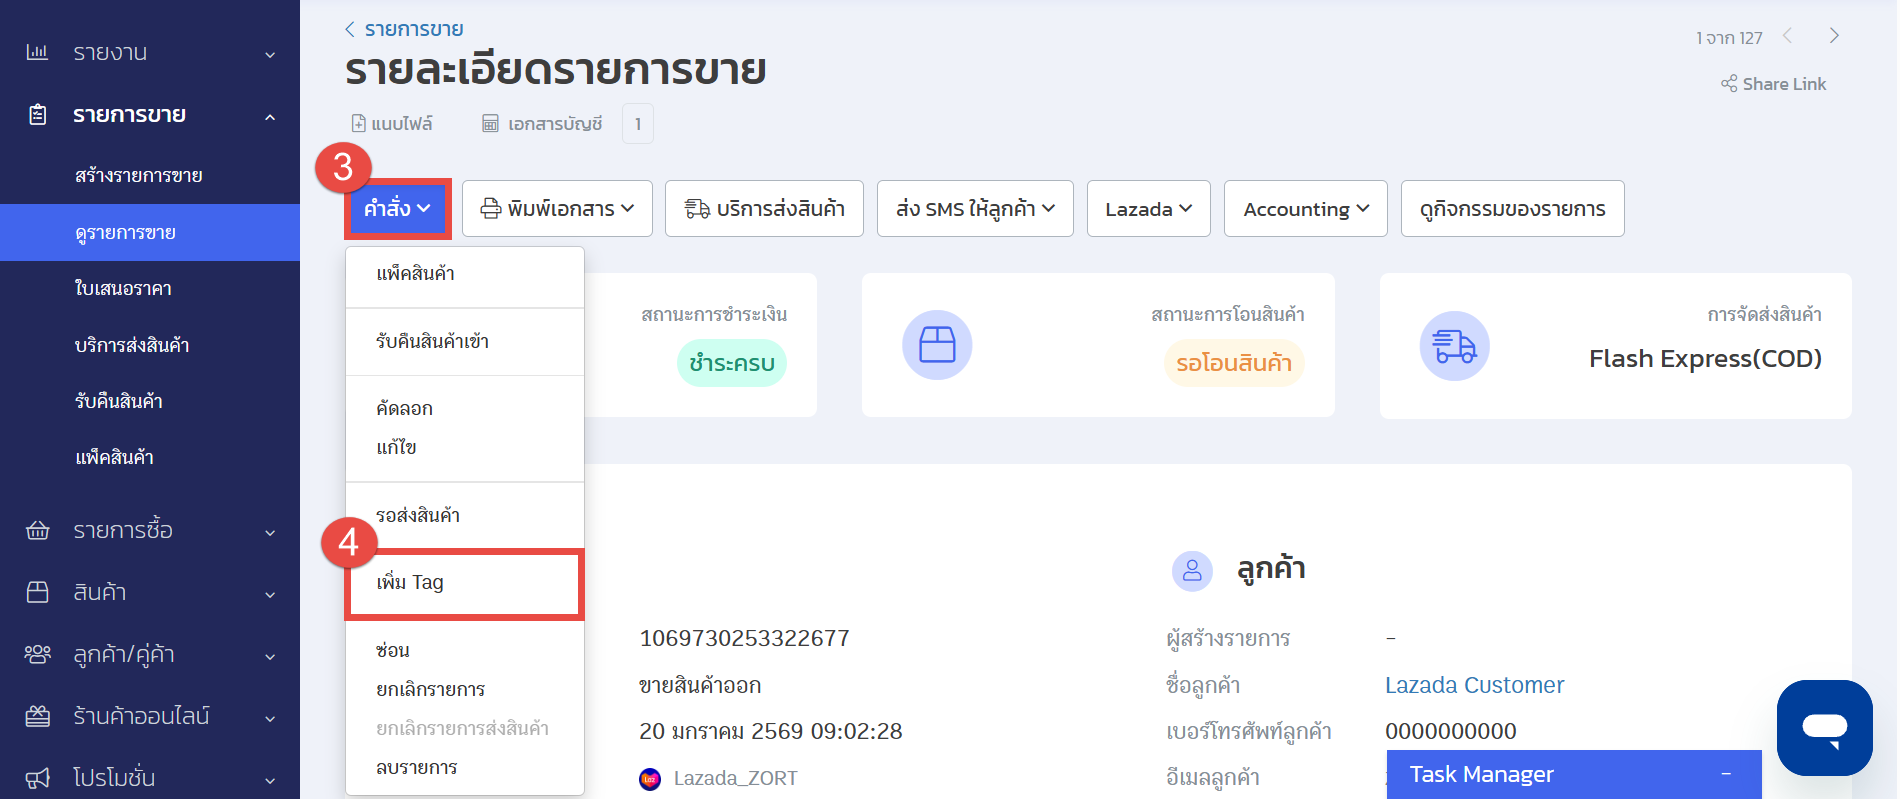The image size is (1900, 799).
Task: Click the box icon in transfer status card
Action: click(x=937, y=346)
